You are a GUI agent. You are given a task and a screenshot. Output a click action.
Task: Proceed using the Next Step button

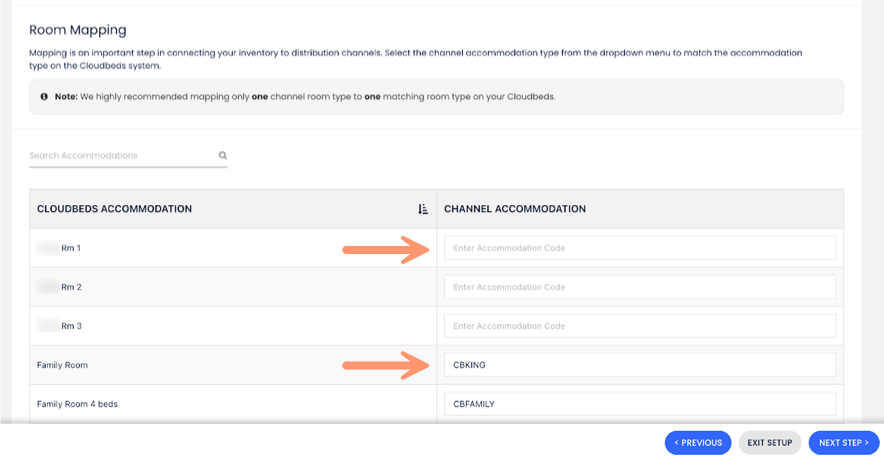[843, 443]
